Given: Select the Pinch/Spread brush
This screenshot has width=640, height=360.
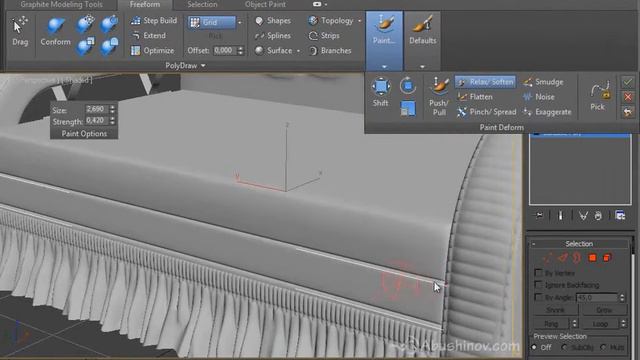Looking at the screenshot, I should point(487,112).
